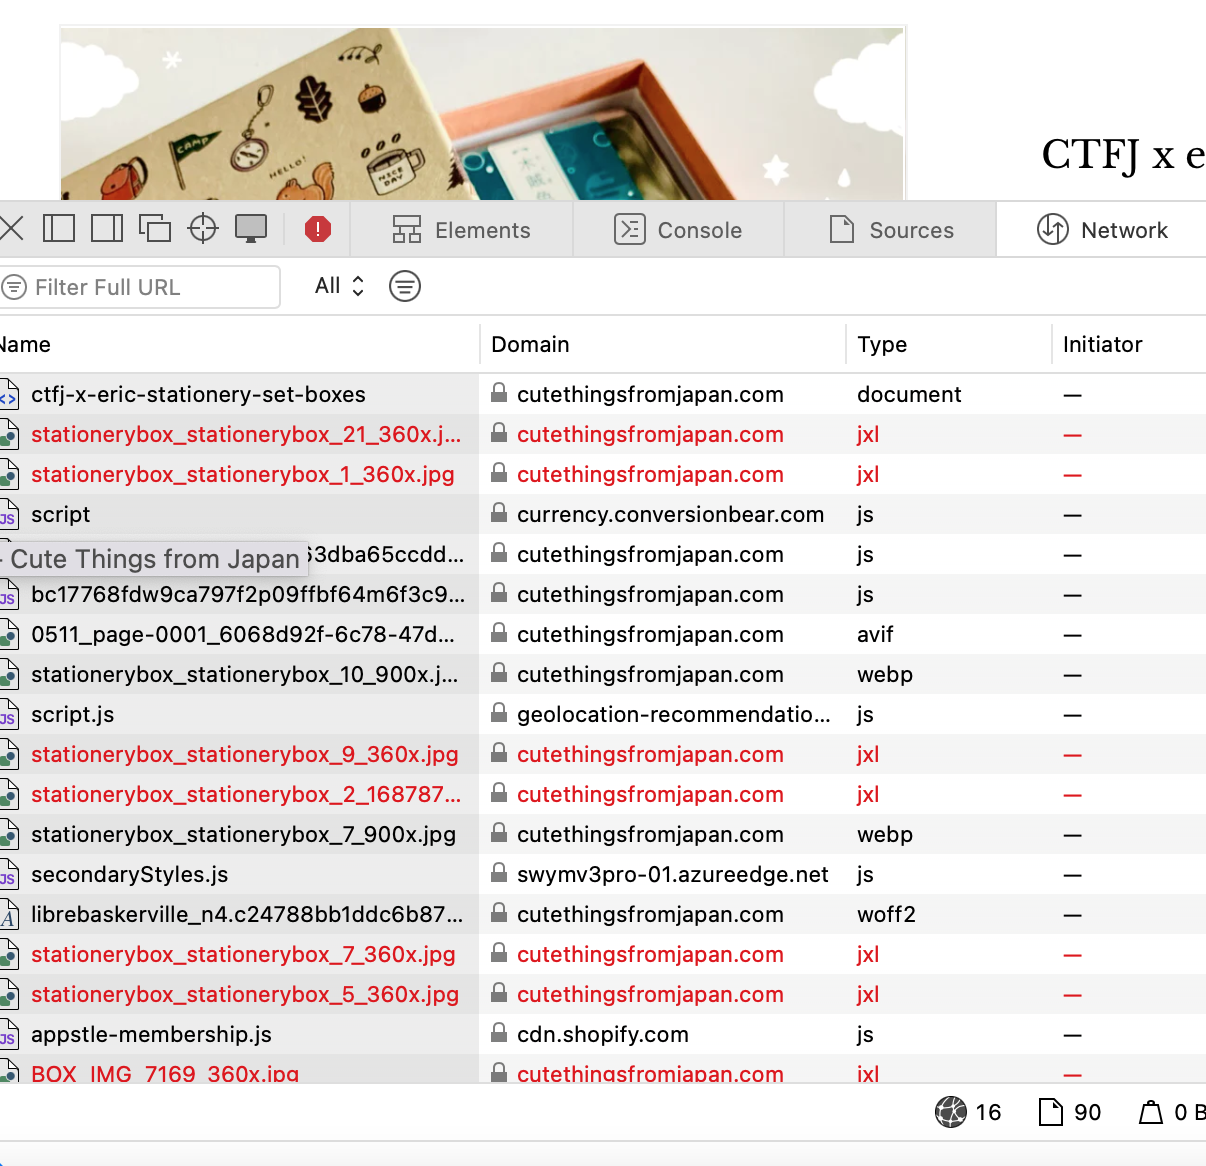This screenshot has height=1166, width=1206.
Task: Close the Web Inspector panel
Action: (12, 229)
